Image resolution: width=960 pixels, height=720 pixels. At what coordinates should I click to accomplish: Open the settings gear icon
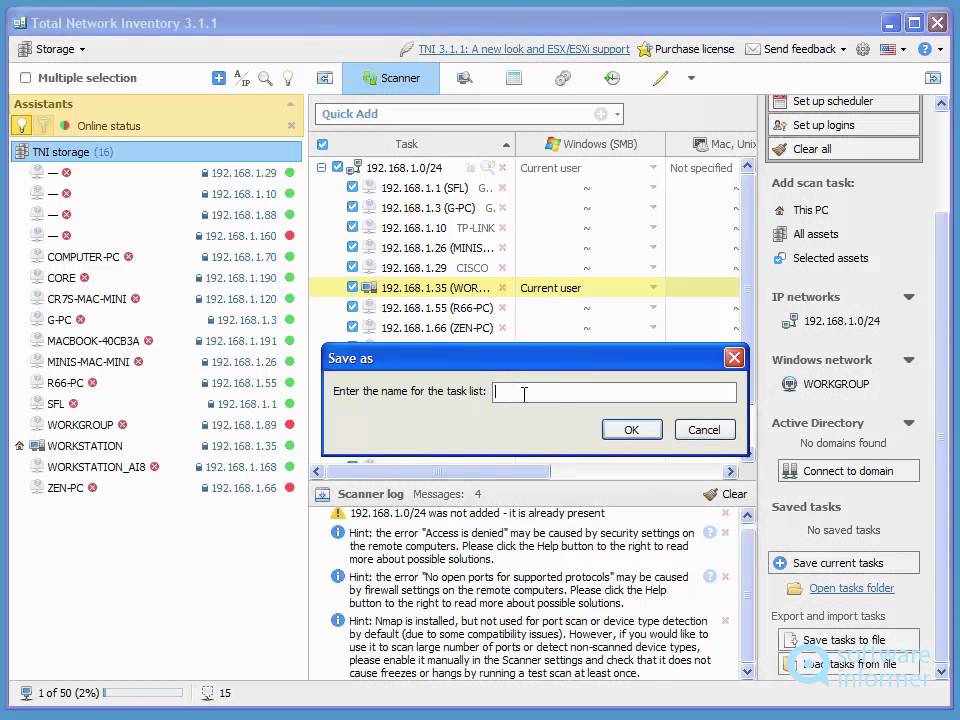point(863,49)
